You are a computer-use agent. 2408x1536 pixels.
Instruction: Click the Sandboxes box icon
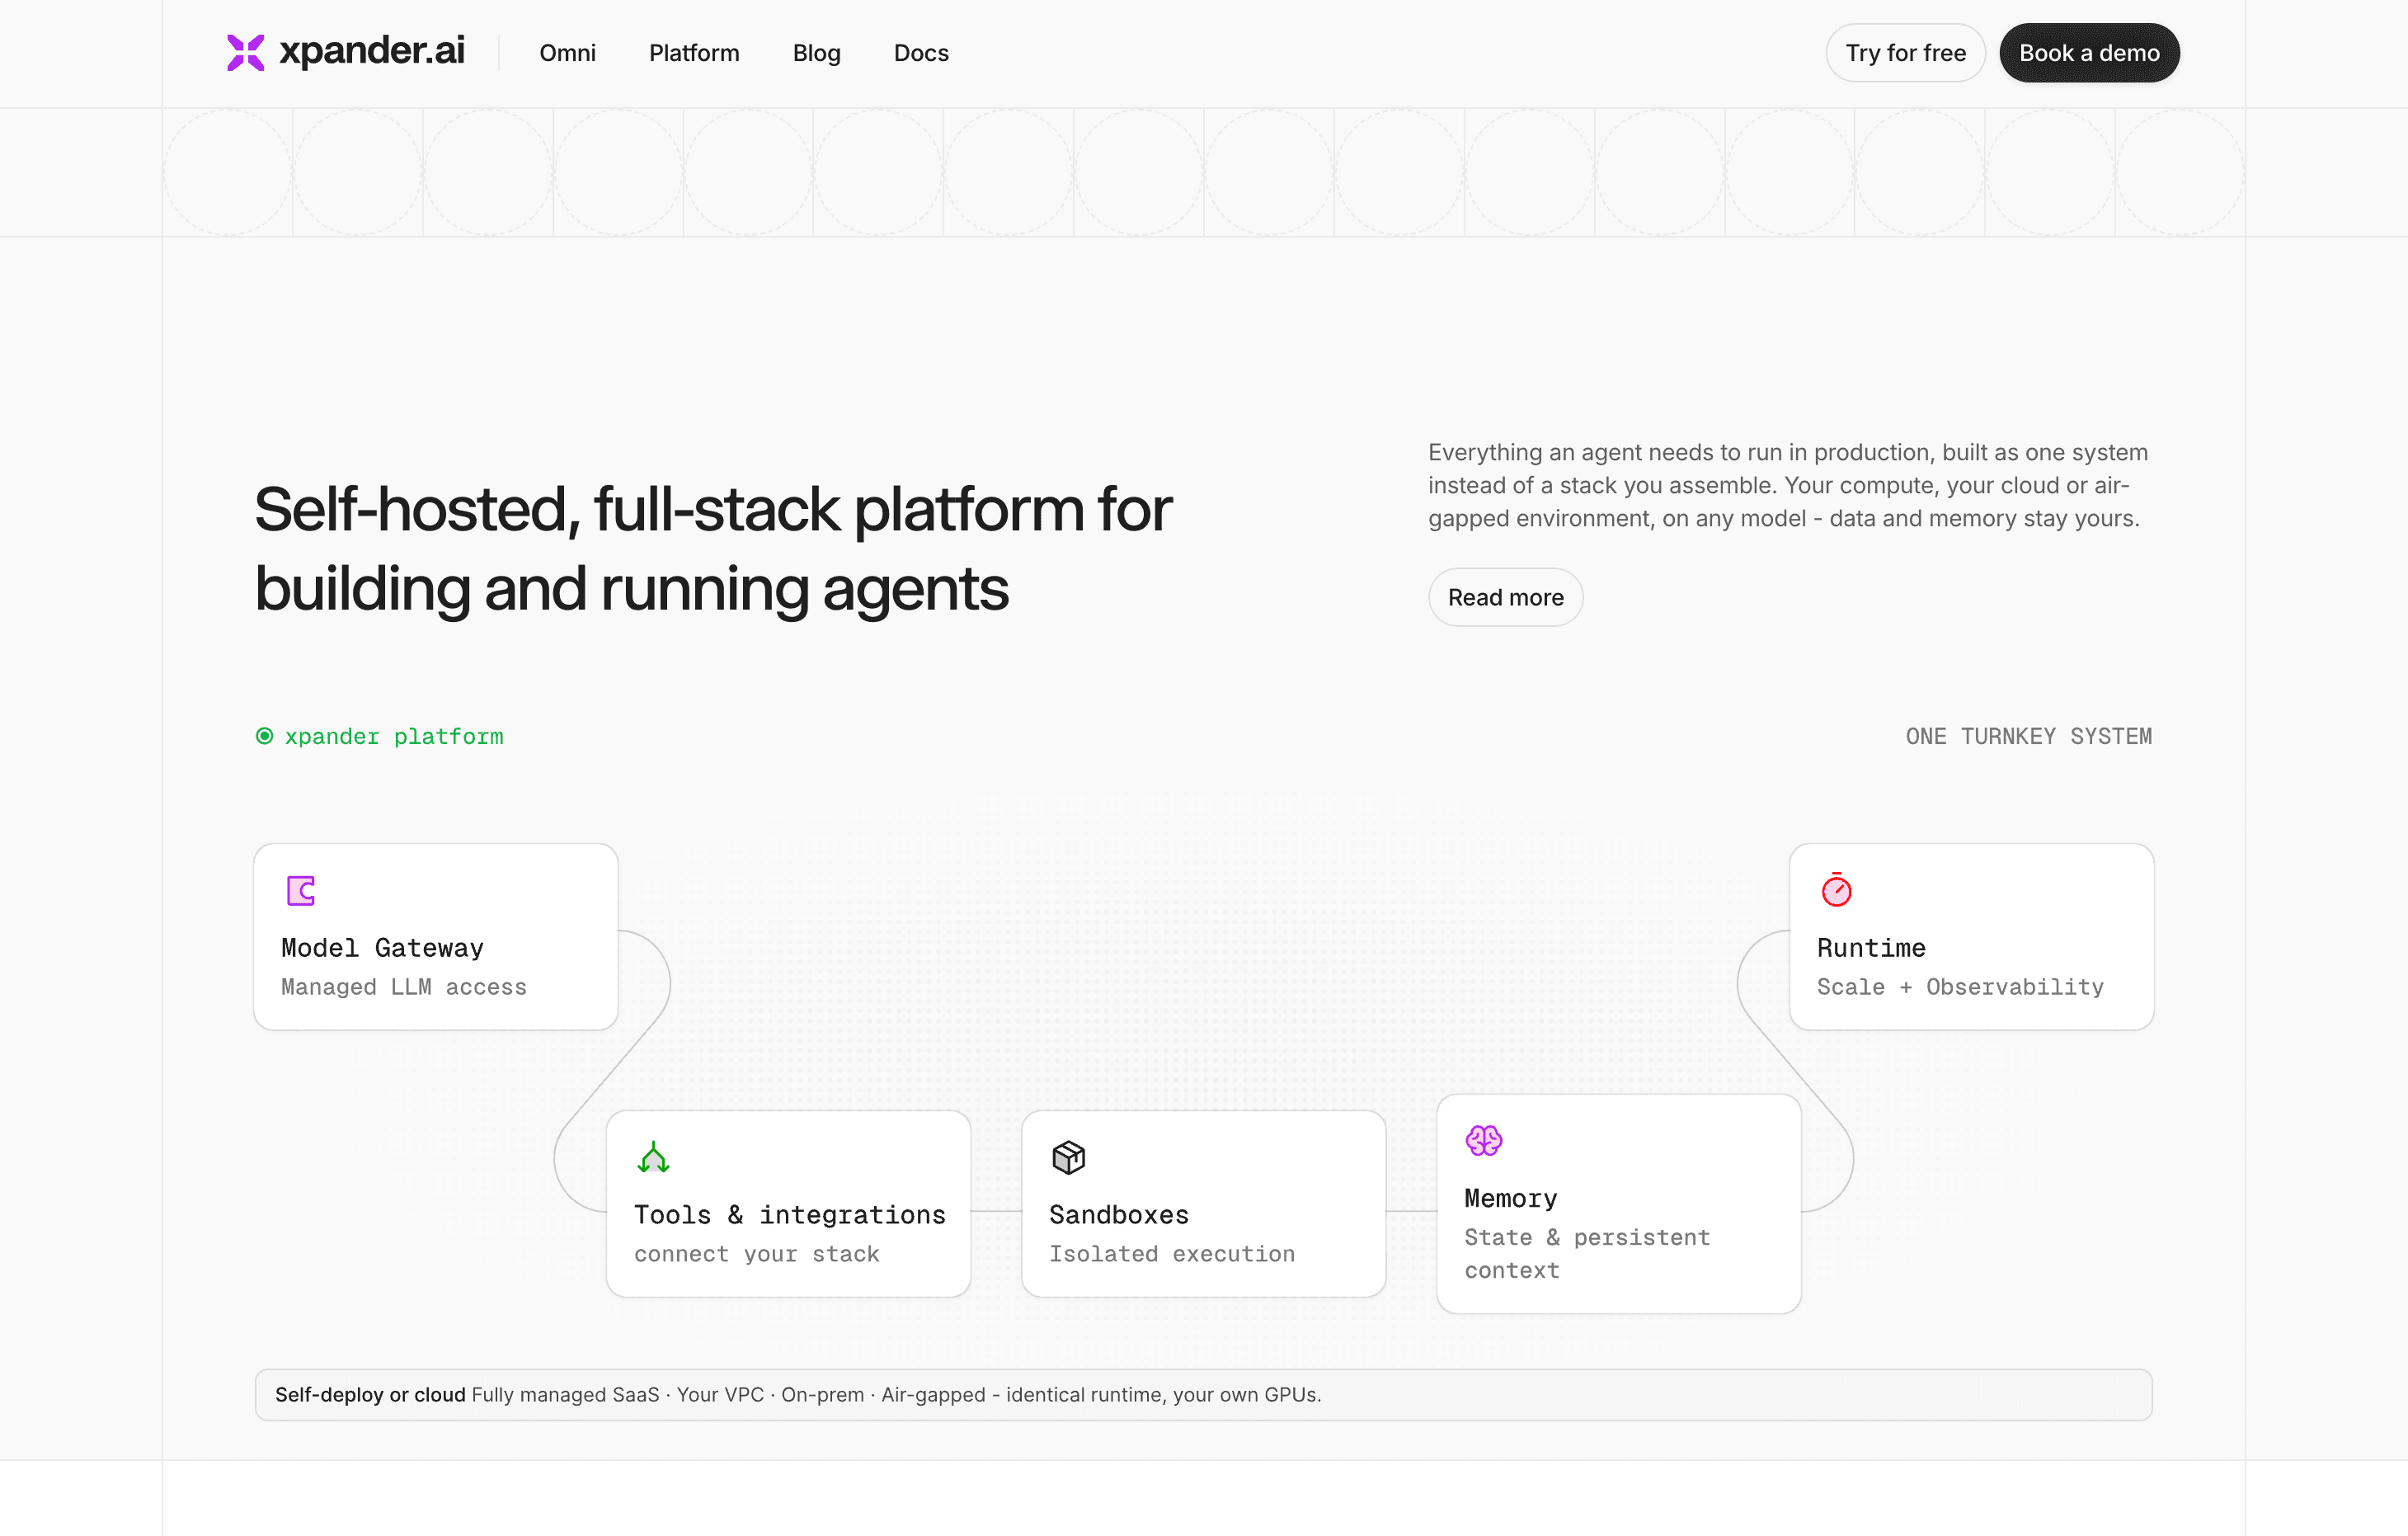1068,1157
